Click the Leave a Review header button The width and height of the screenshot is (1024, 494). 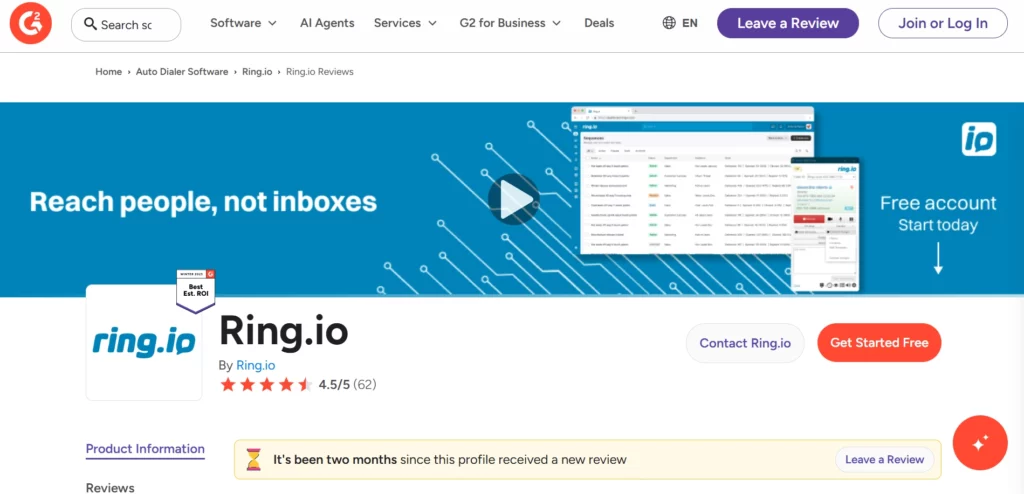[788, 24]
